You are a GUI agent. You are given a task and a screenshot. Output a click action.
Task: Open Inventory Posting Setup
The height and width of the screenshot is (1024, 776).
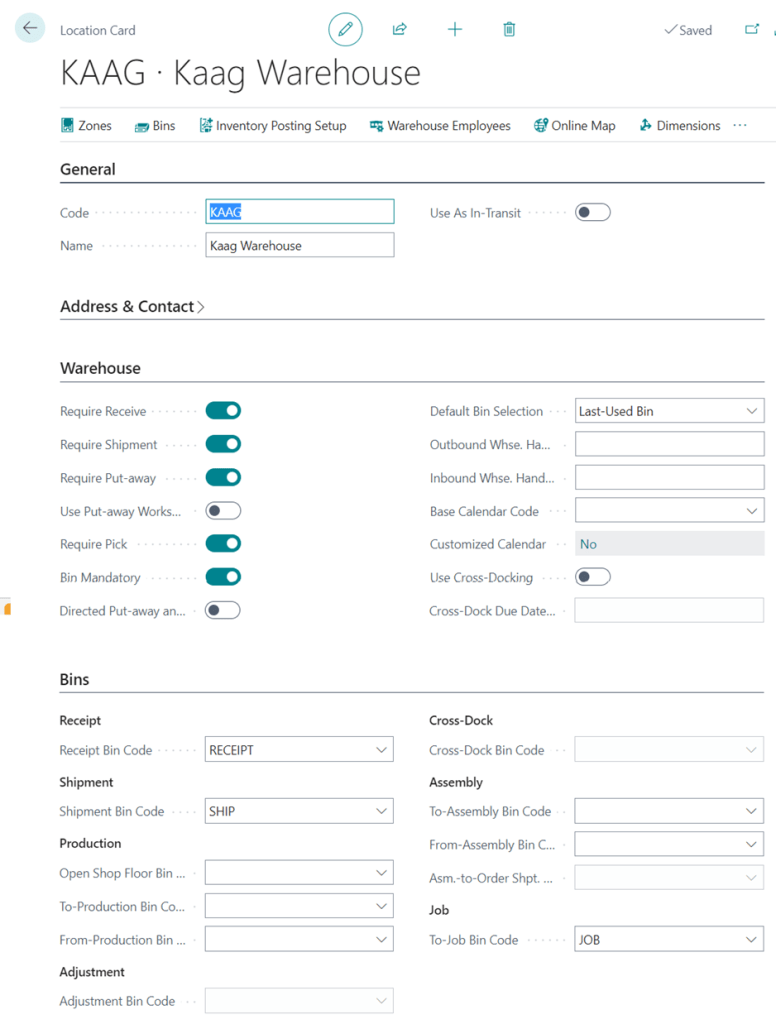pyautogui.click(x=272, y=126)
